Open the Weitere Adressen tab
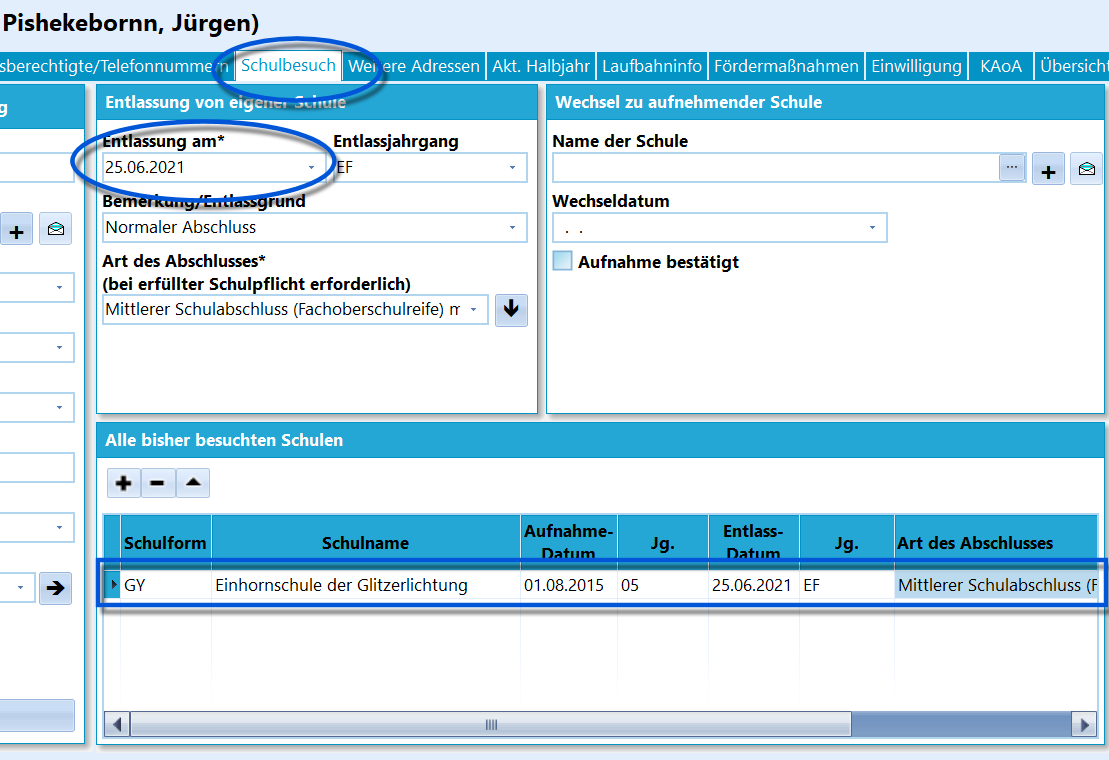This screenshot has width=1109, height=760. [414, 66]
